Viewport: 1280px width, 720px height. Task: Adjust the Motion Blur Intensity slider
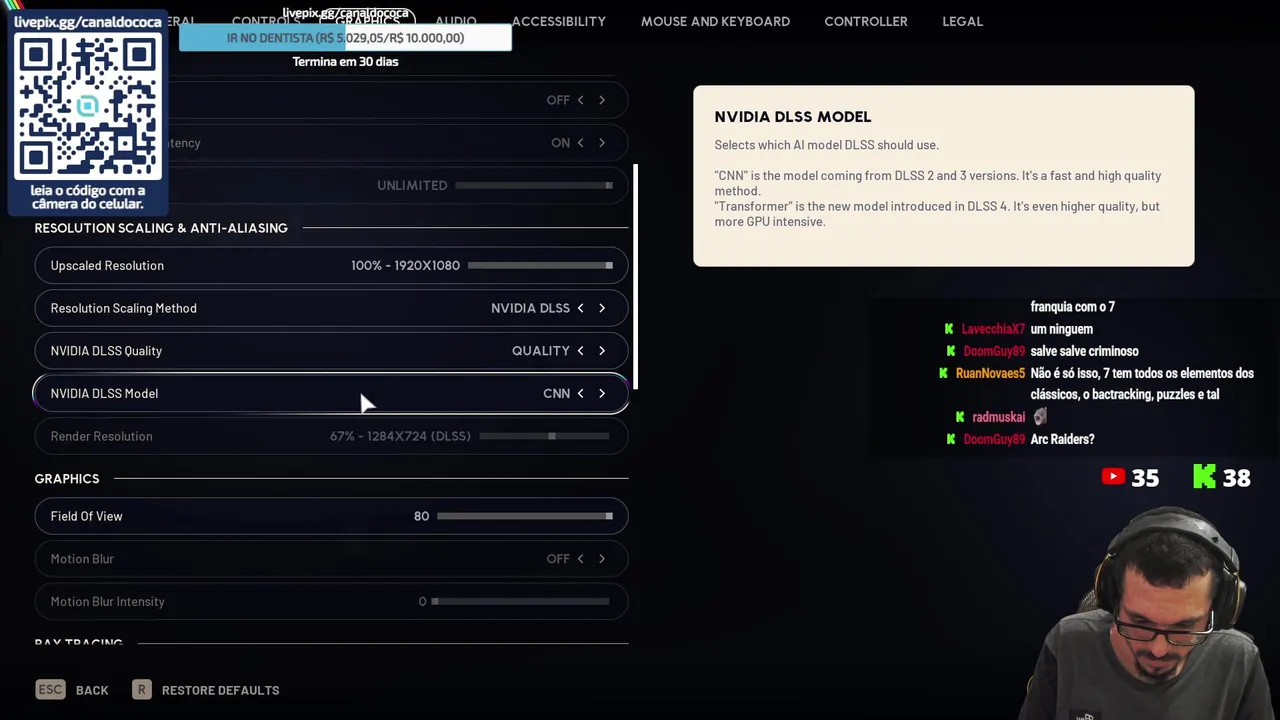pos(520,602)
